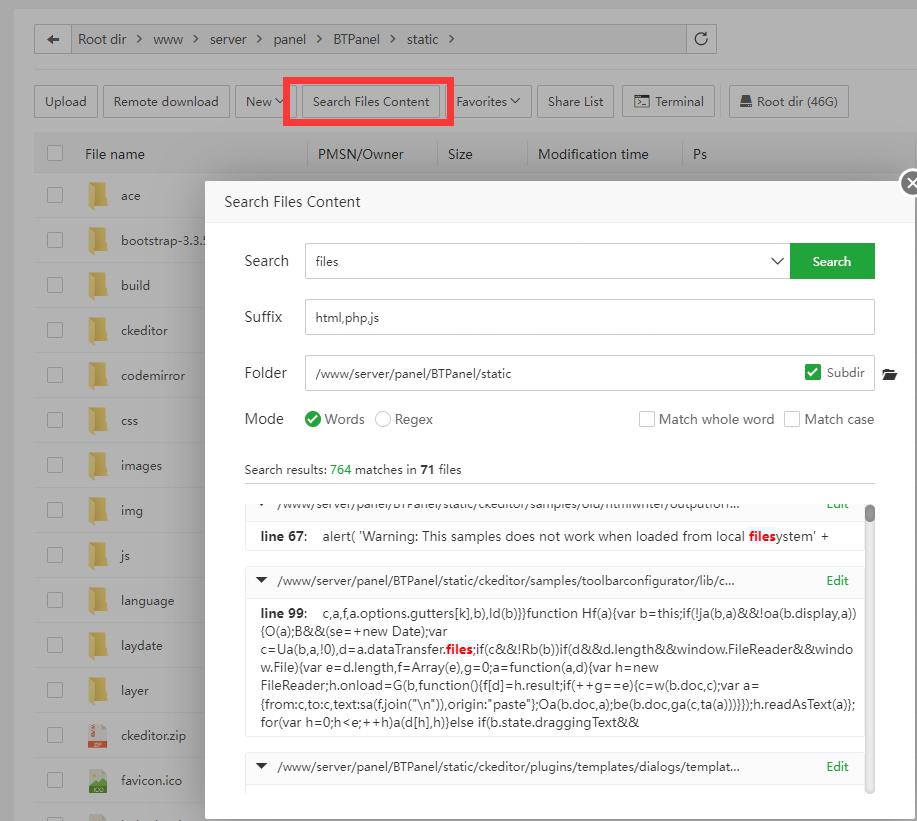Open the Terminal from the toolbar
The width and height of the screenshot is (917, 821).
point(668,102)
